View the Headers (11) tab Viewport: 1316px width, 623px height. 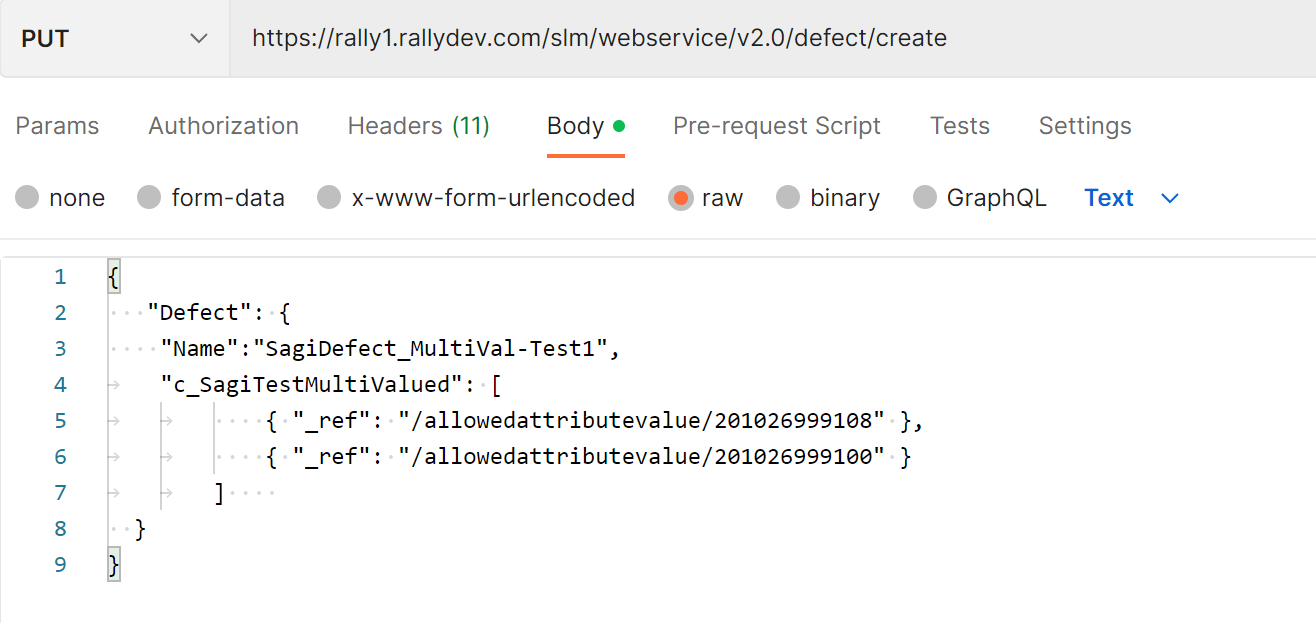point(418,126)
